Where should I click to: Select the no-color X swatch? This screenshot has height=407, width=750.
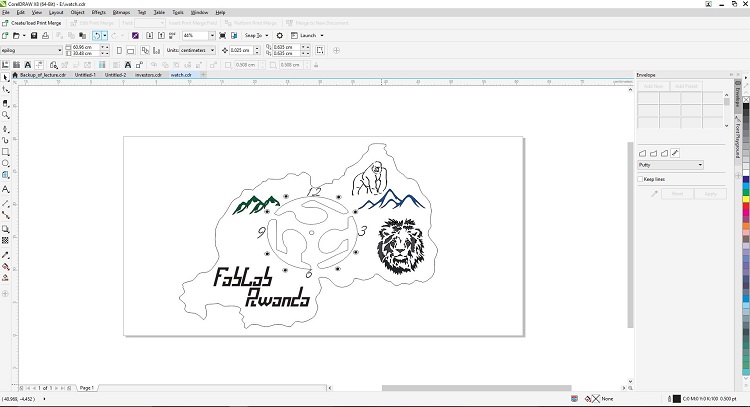point(746,100)
